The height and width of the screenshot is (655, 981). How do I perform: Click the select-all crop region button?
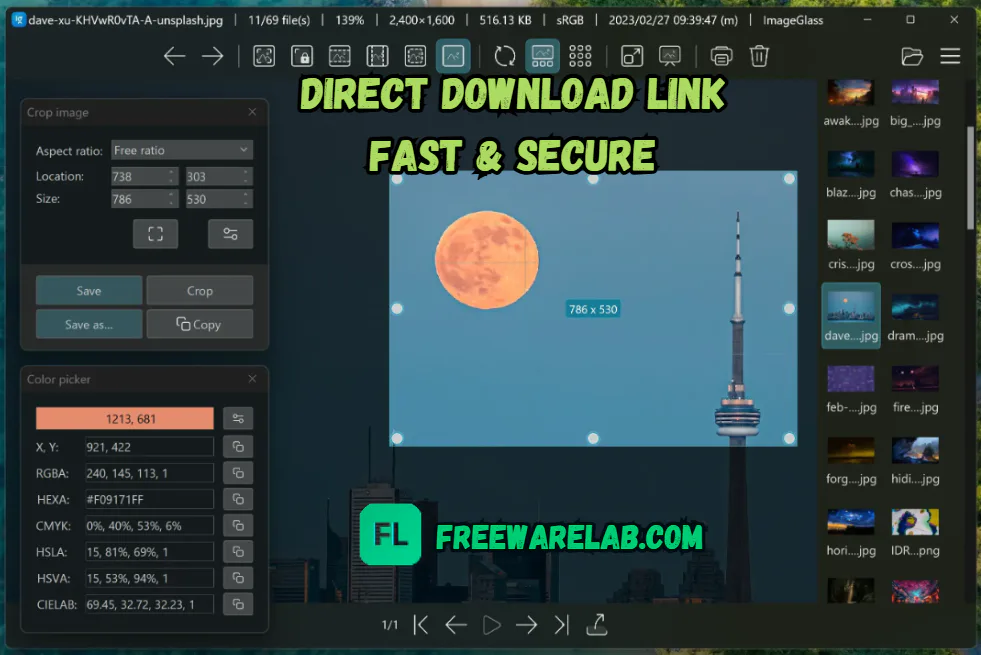click(155, 234)
